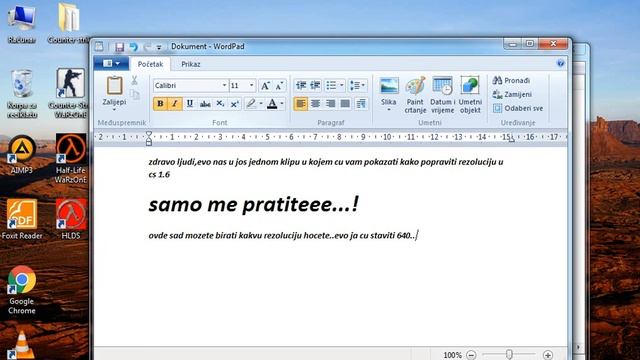Click the 100% zoom level text
The height and width of the screenshot is (360, 640).
click(x=453, y=355)
